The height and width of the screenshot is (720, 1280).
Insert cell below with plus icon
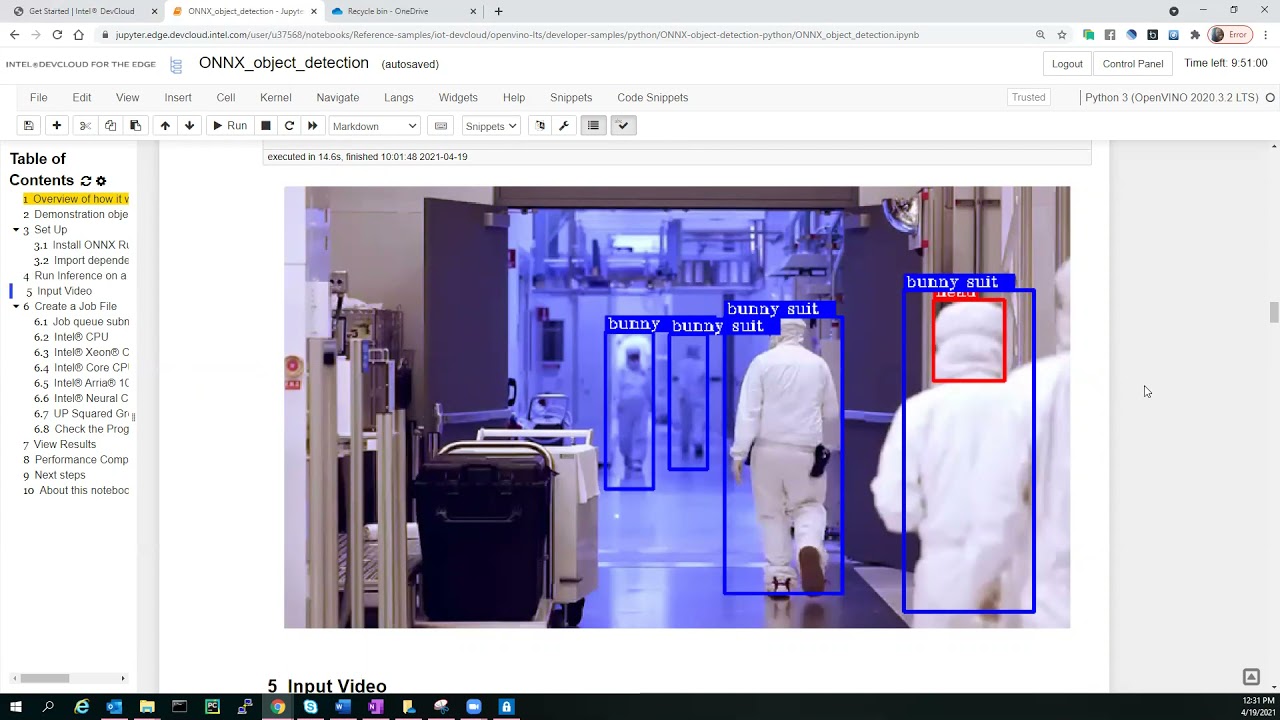(57, 126)
